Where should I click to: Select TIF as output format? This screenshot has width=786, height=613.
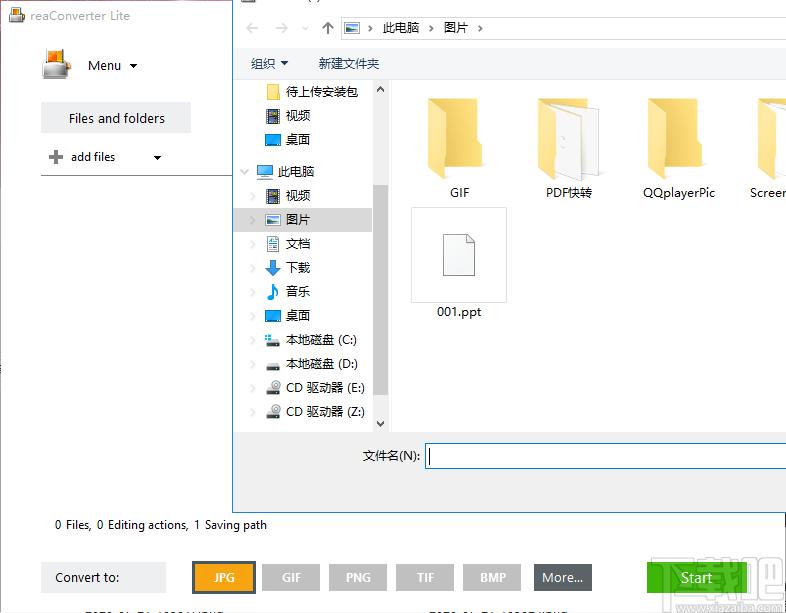(425, 577)
